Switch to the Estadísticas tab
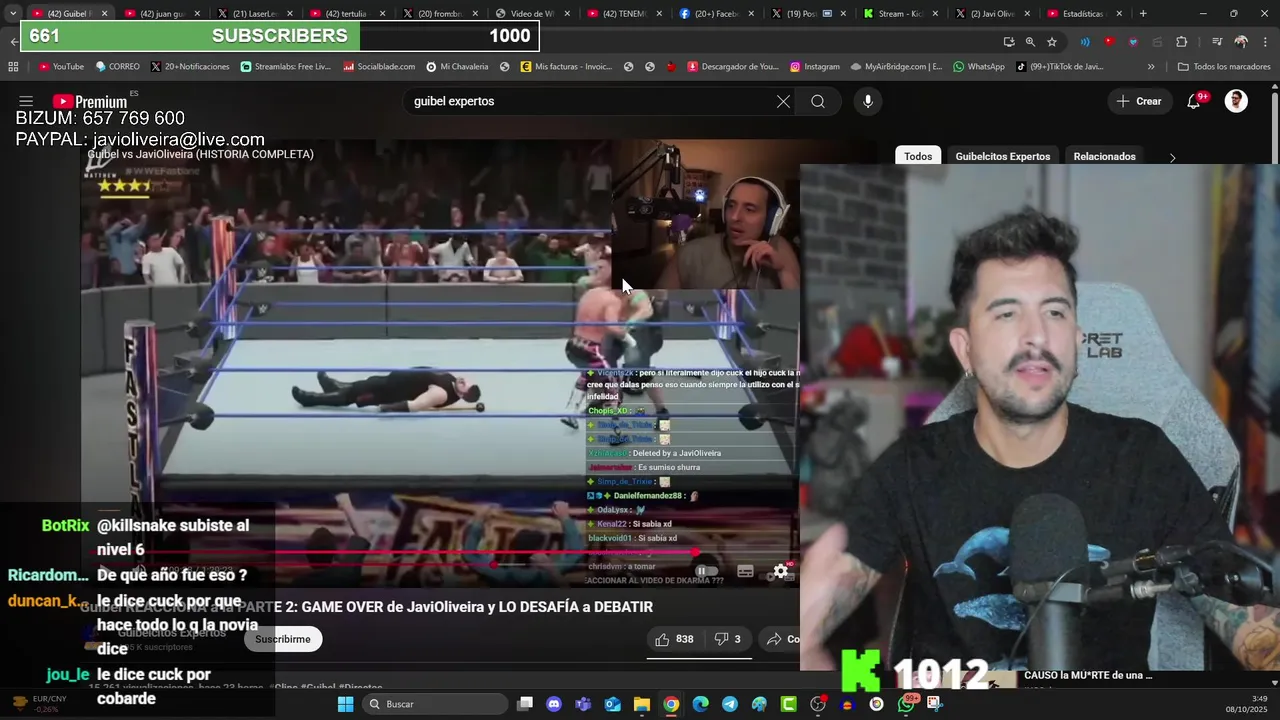Image resolution: width=1280 pixels, height=720 pixels. tap(1083, 14)
